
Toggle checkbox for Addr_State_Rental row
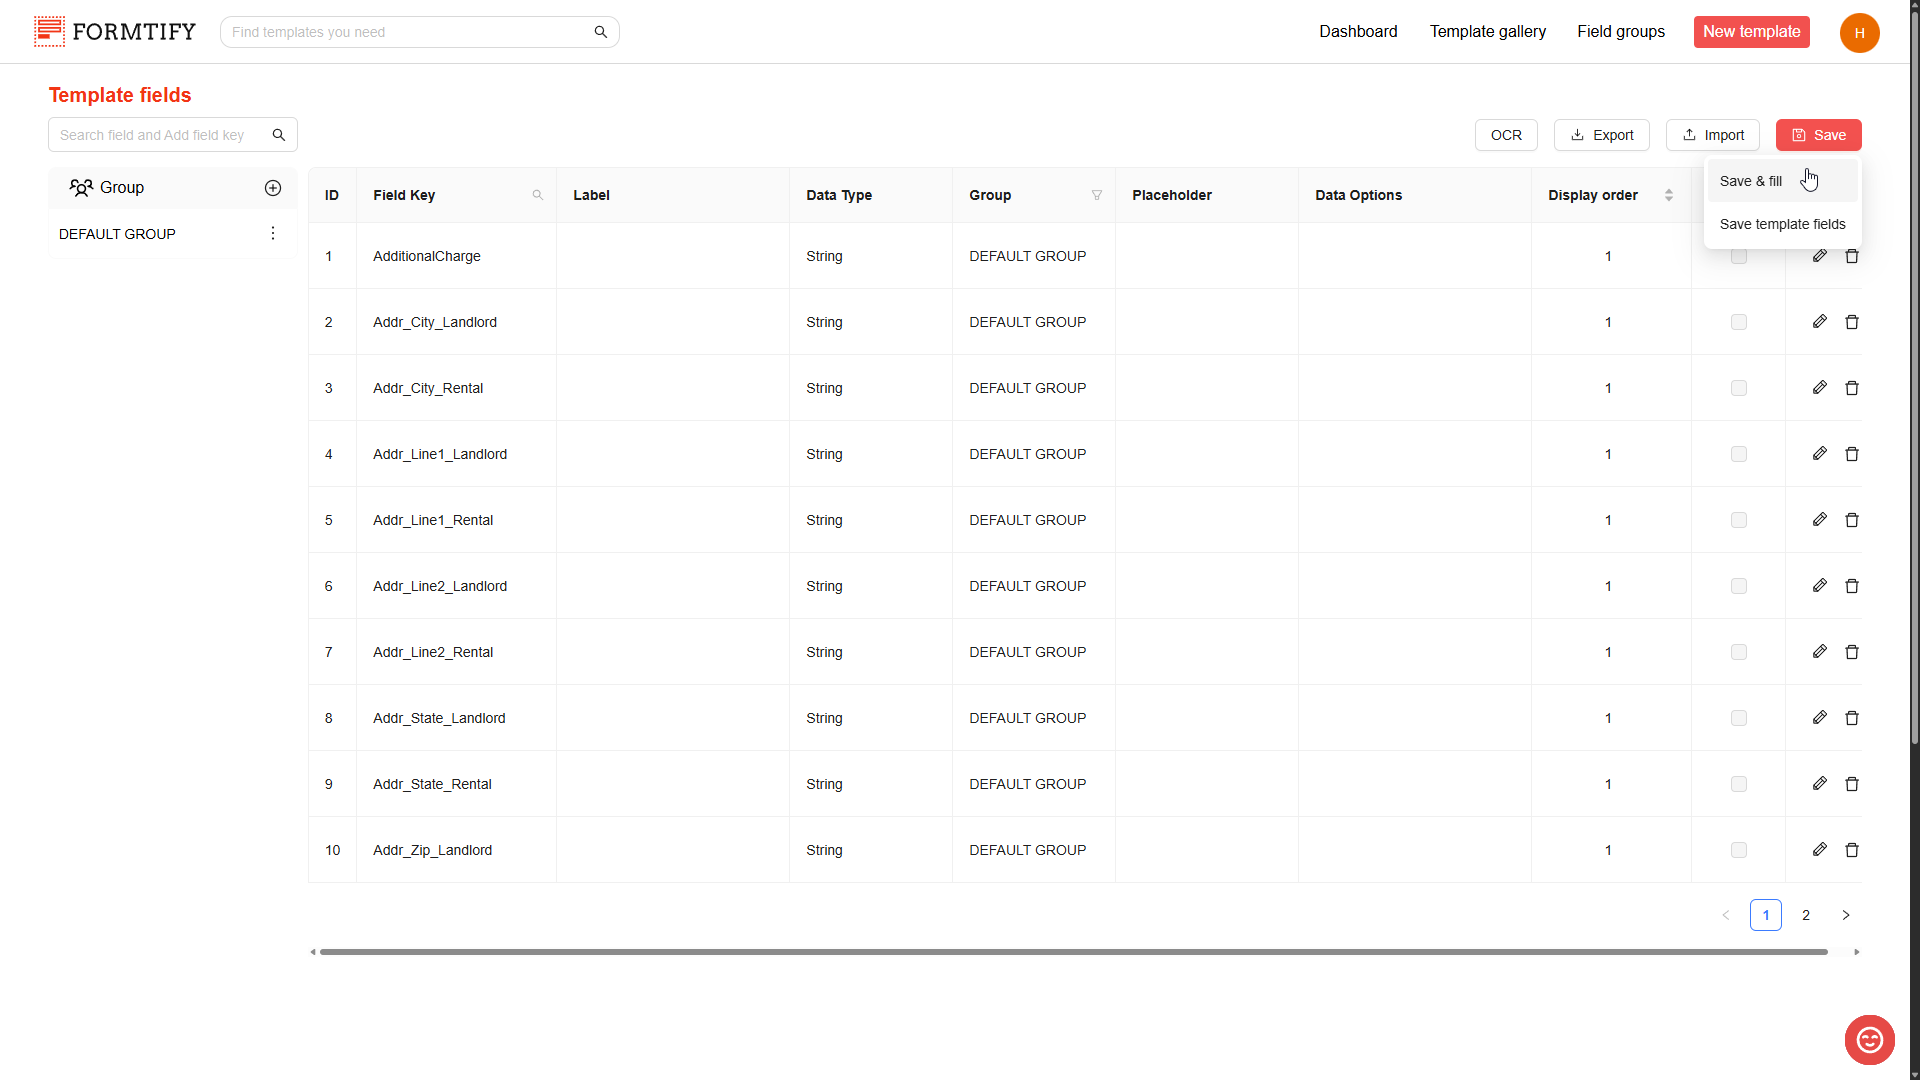coord(1739,784)
